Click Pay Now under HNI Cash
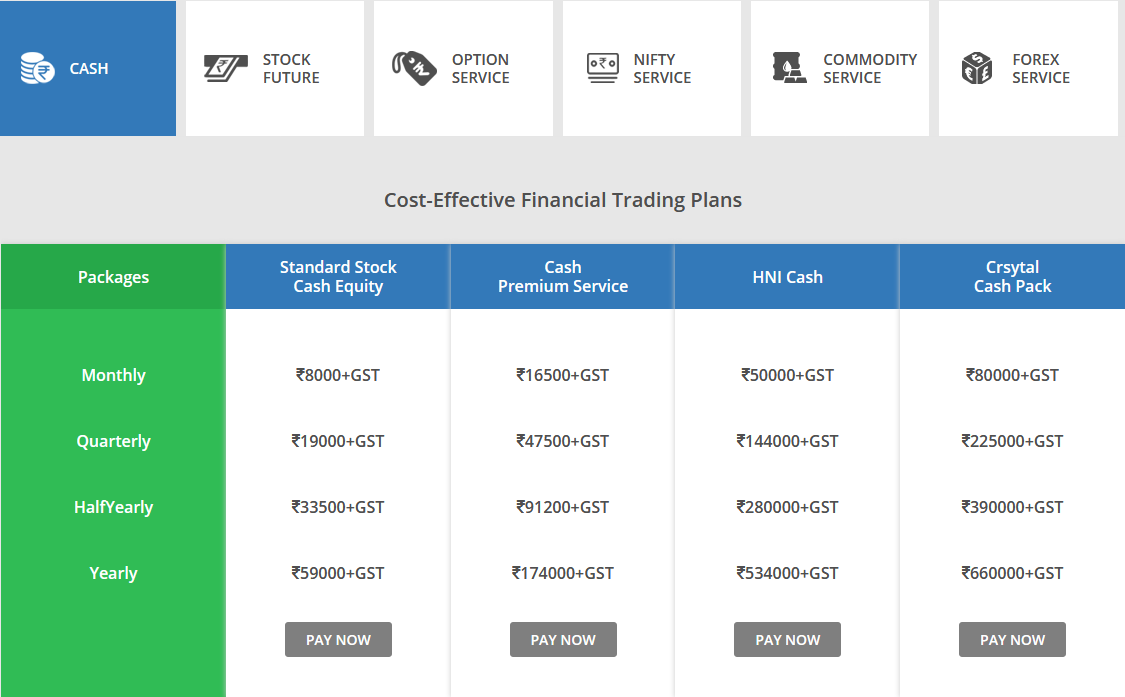The width and height of the screenshot is (1125, 697). pos(787,640)
